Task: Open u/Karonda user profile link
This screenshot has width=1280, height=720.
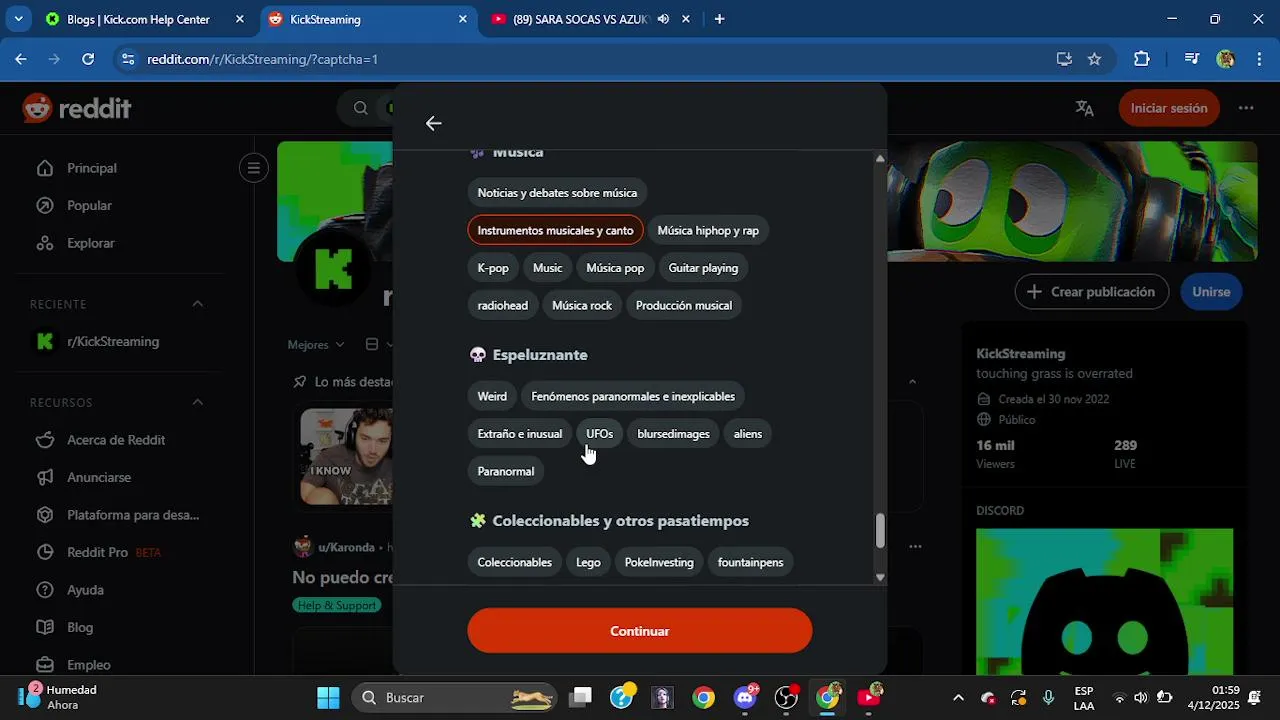Action: tap(346, 547)
